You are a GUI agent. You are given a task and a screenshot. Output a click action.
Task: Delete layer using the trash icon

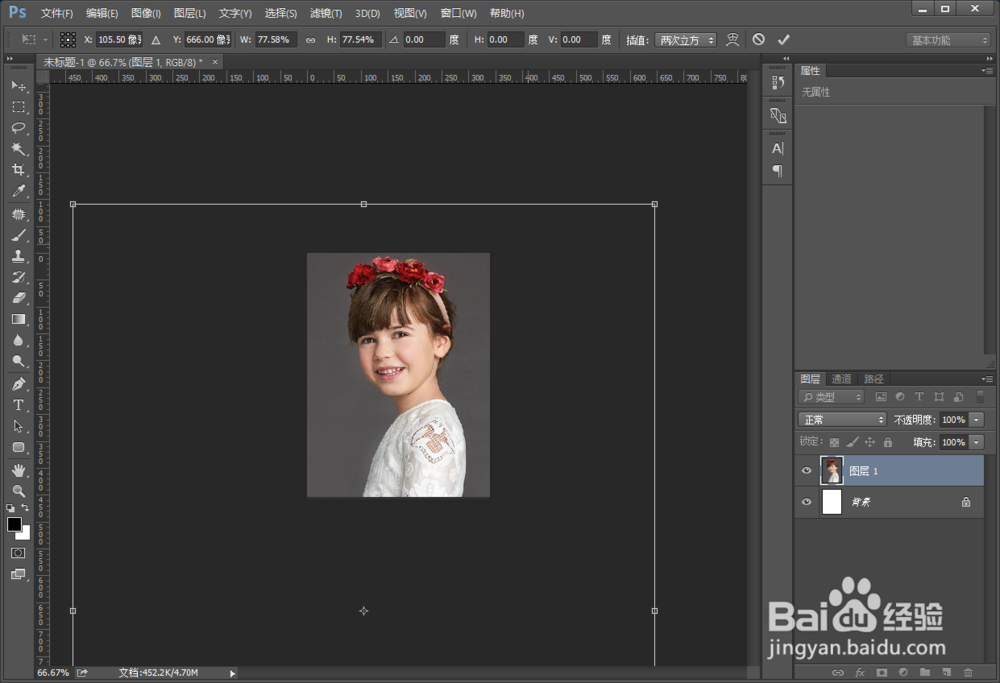968,673
